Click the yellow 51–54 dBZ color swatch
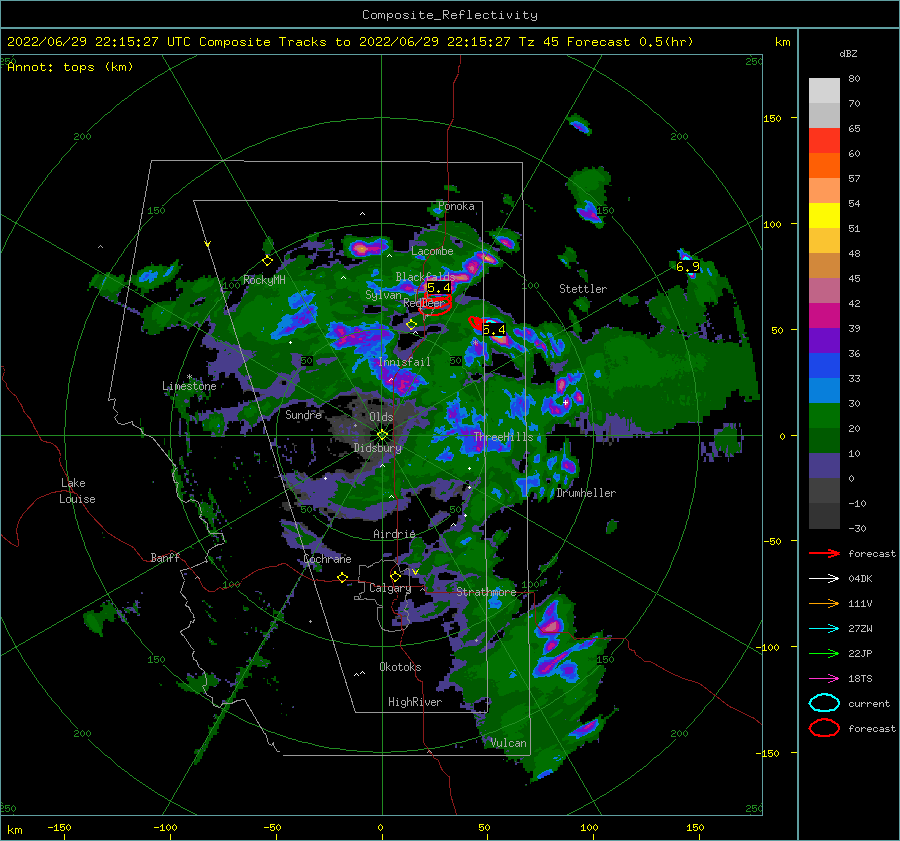The image size is (900, 841). 824,216
